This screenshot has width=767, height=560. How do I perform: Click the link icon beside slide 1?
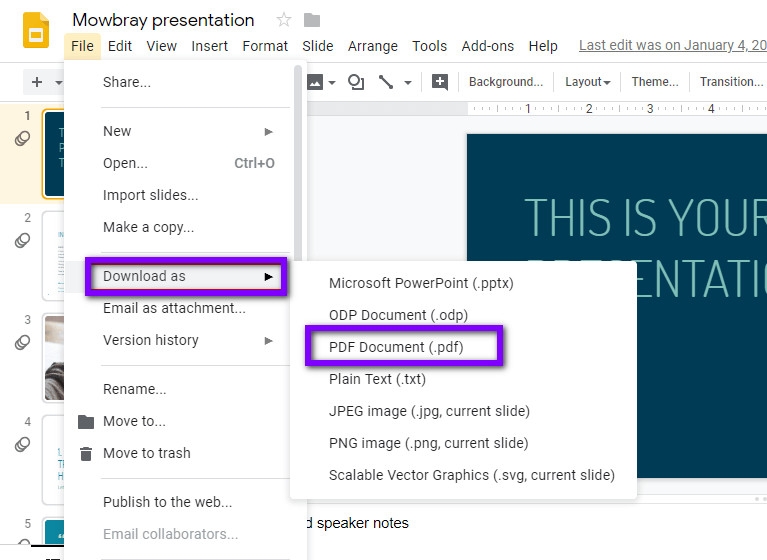[x=22, y=138]
